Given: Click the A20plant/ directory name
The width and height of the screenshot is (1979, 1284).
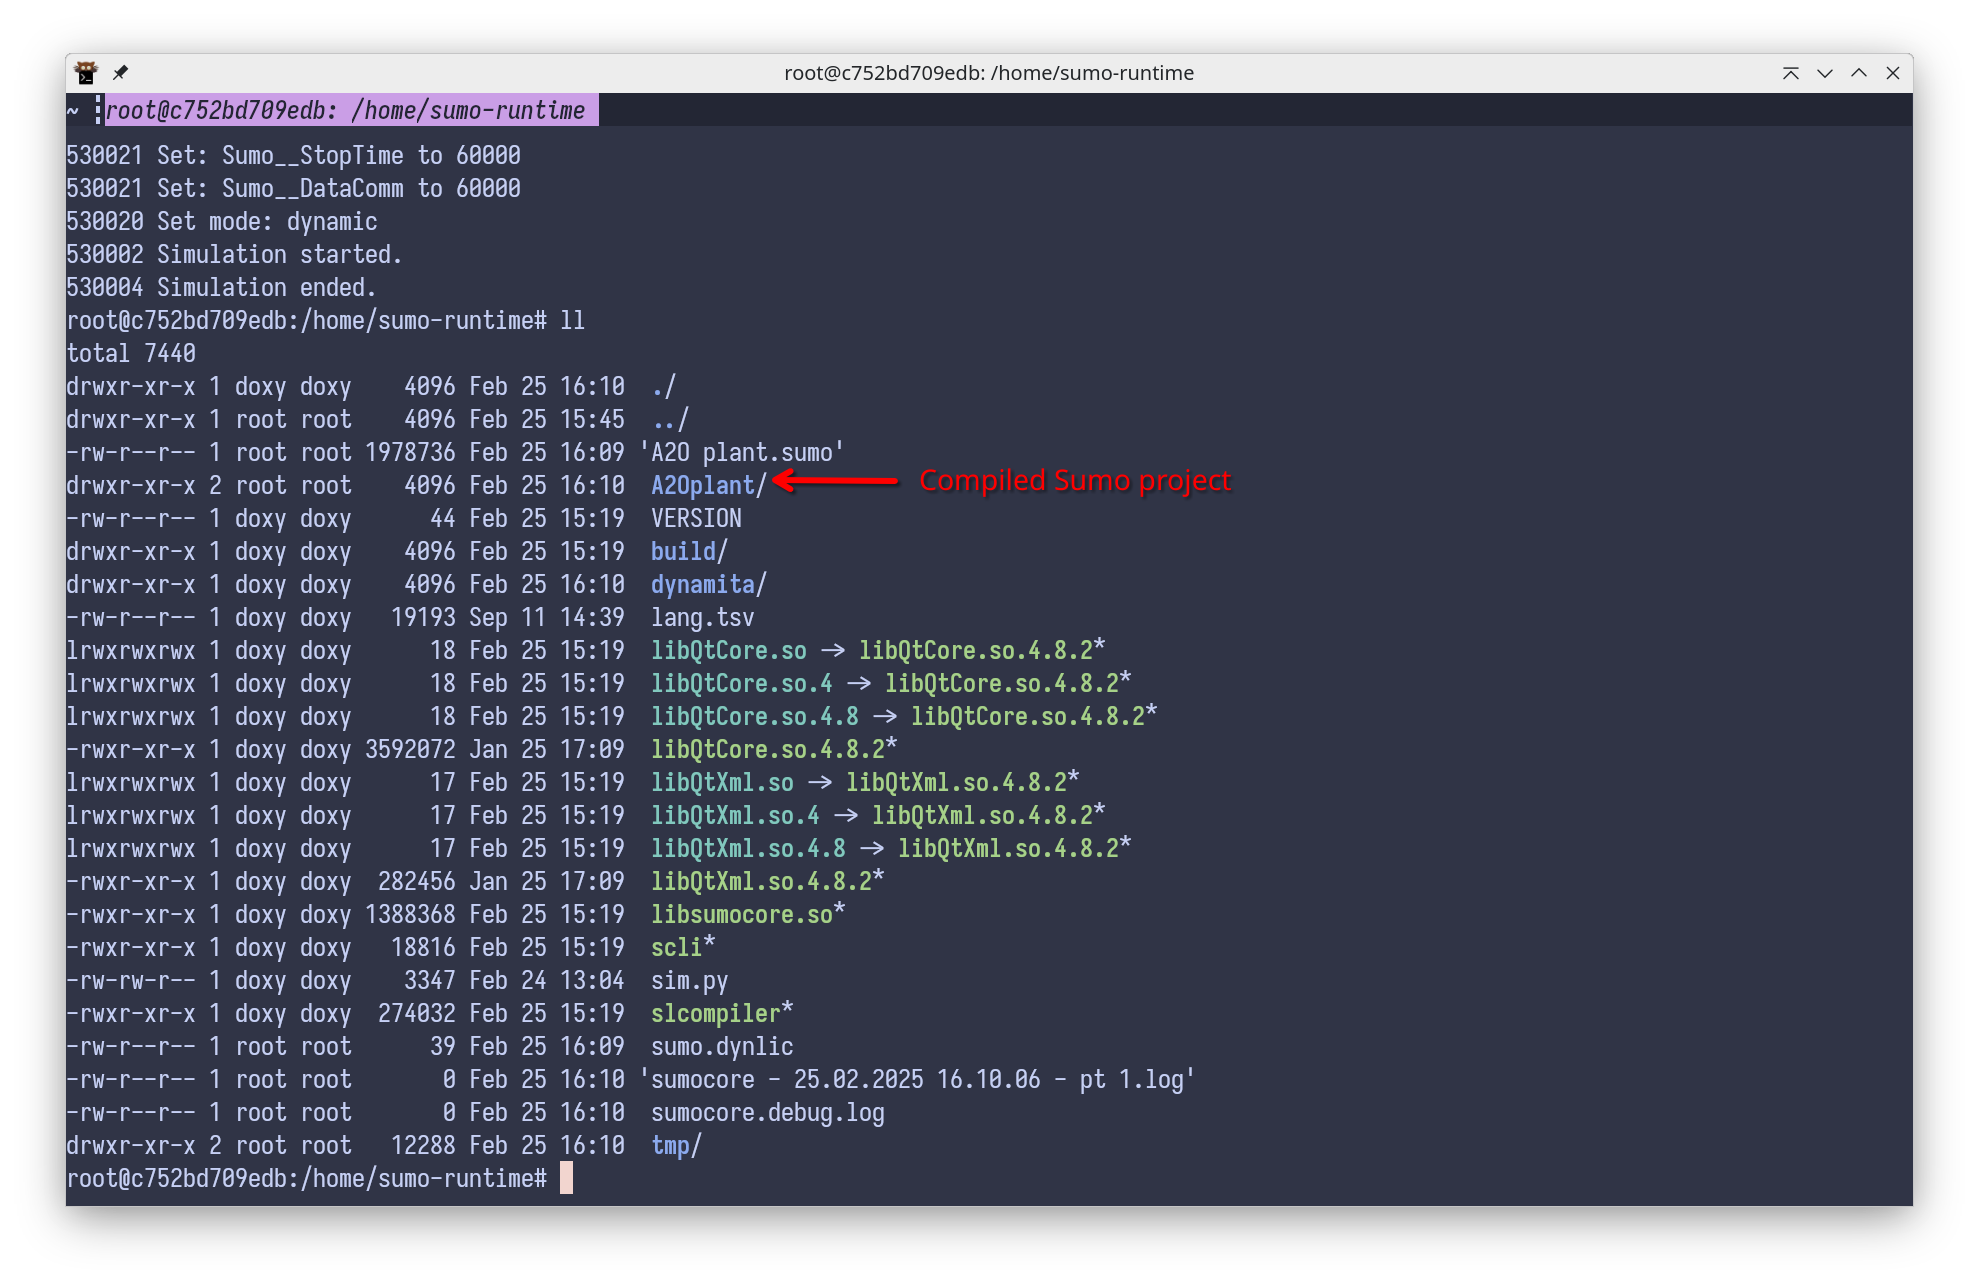Looking at the screenshot, I should (708, 485).
